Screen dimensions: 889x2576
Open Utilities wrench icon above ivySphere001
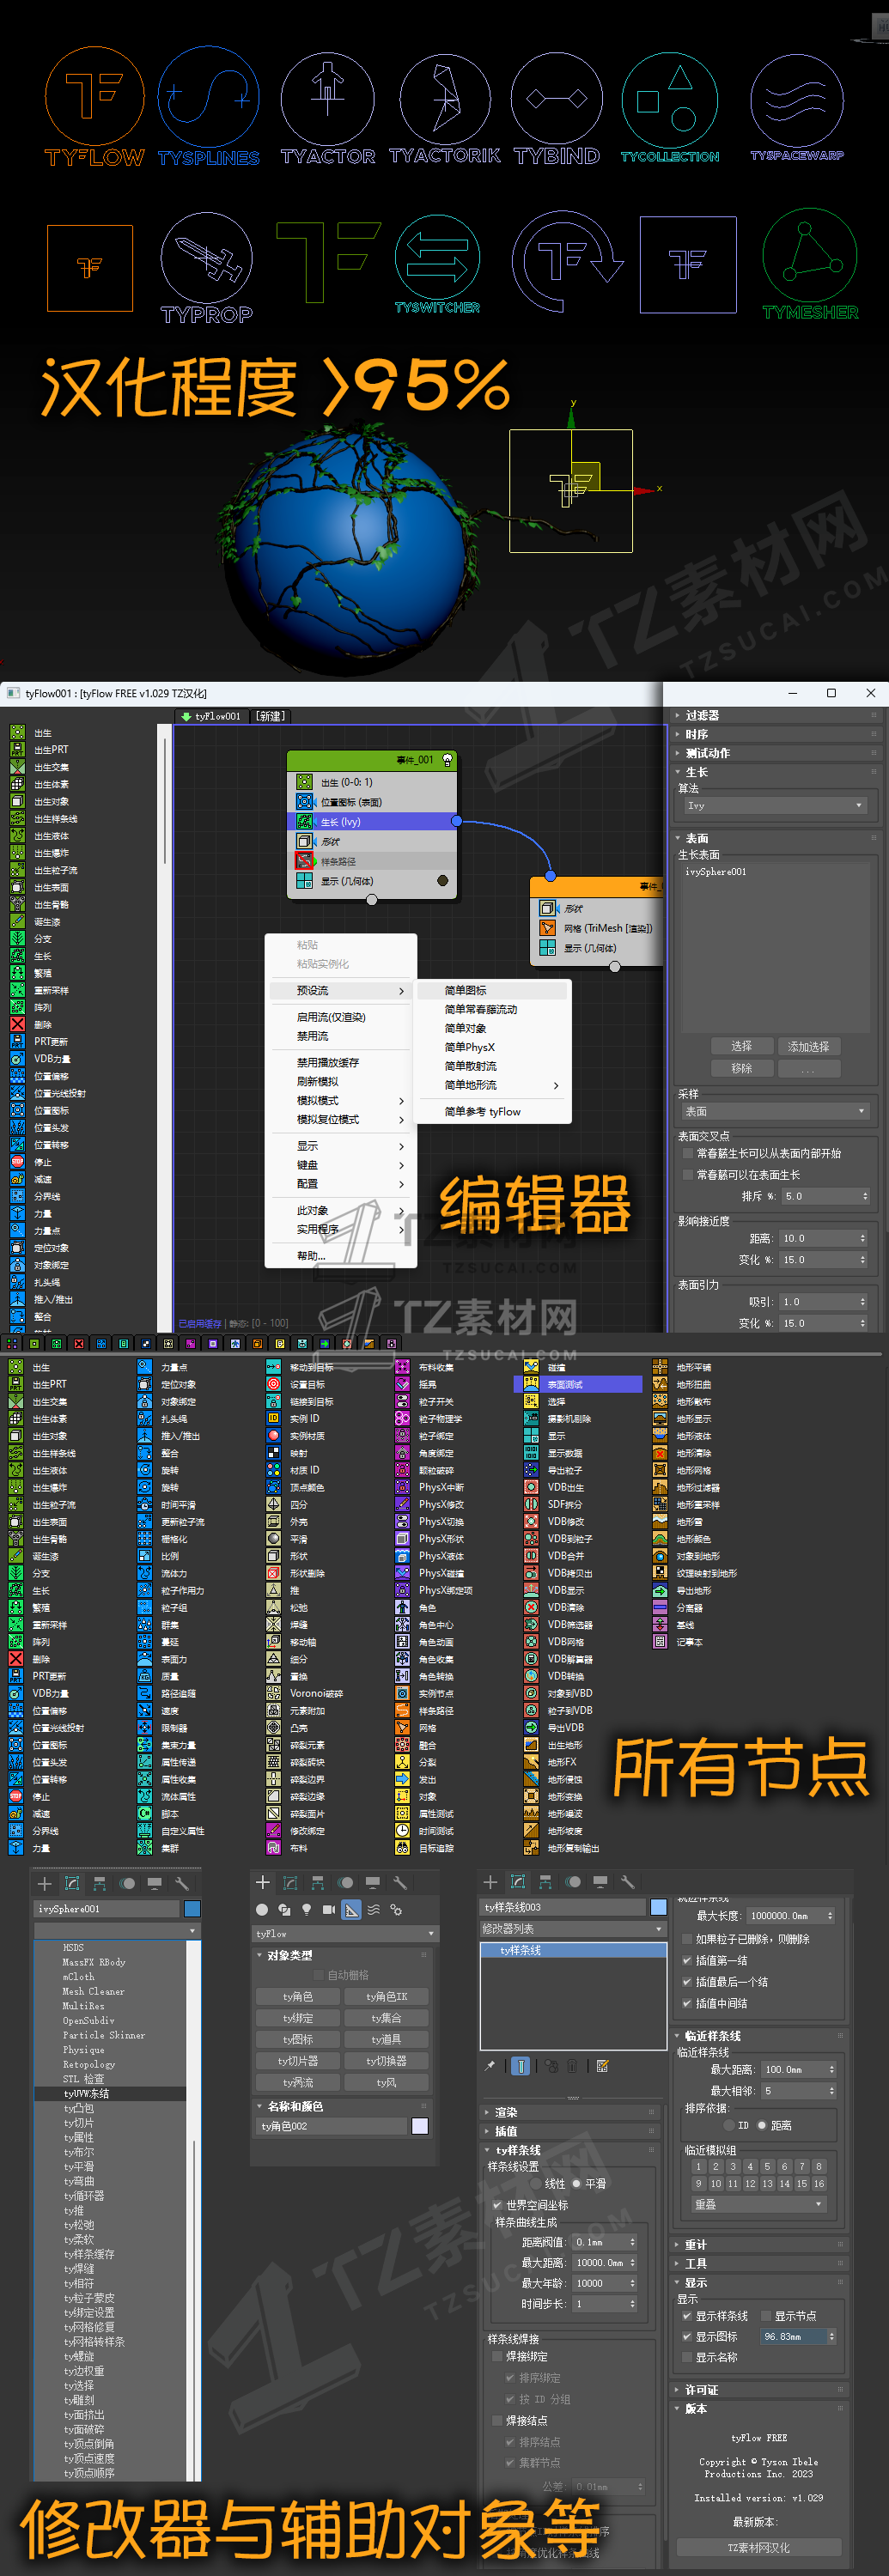point(182,1883)
